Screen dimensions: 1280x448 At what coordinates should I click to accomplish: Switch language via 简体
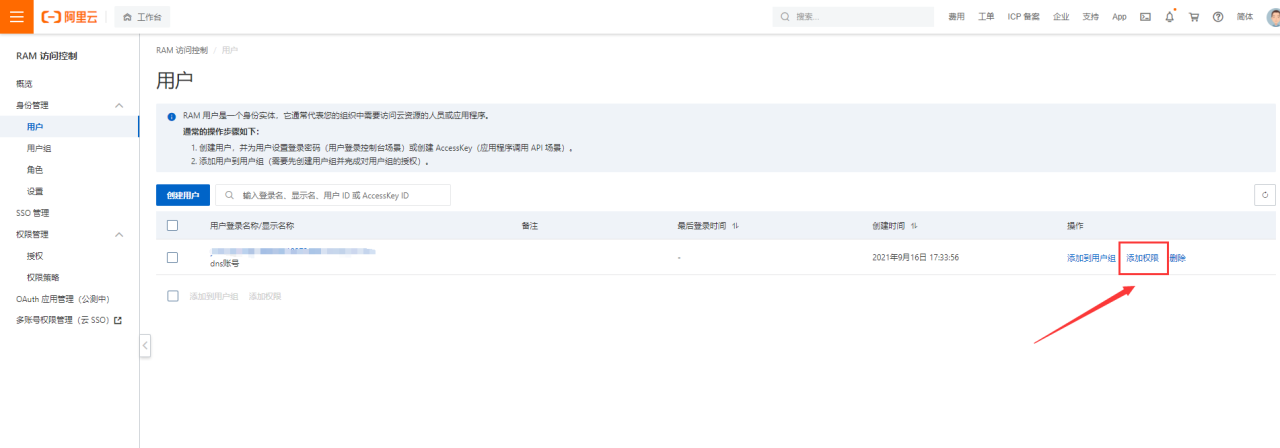[1245, 17]
